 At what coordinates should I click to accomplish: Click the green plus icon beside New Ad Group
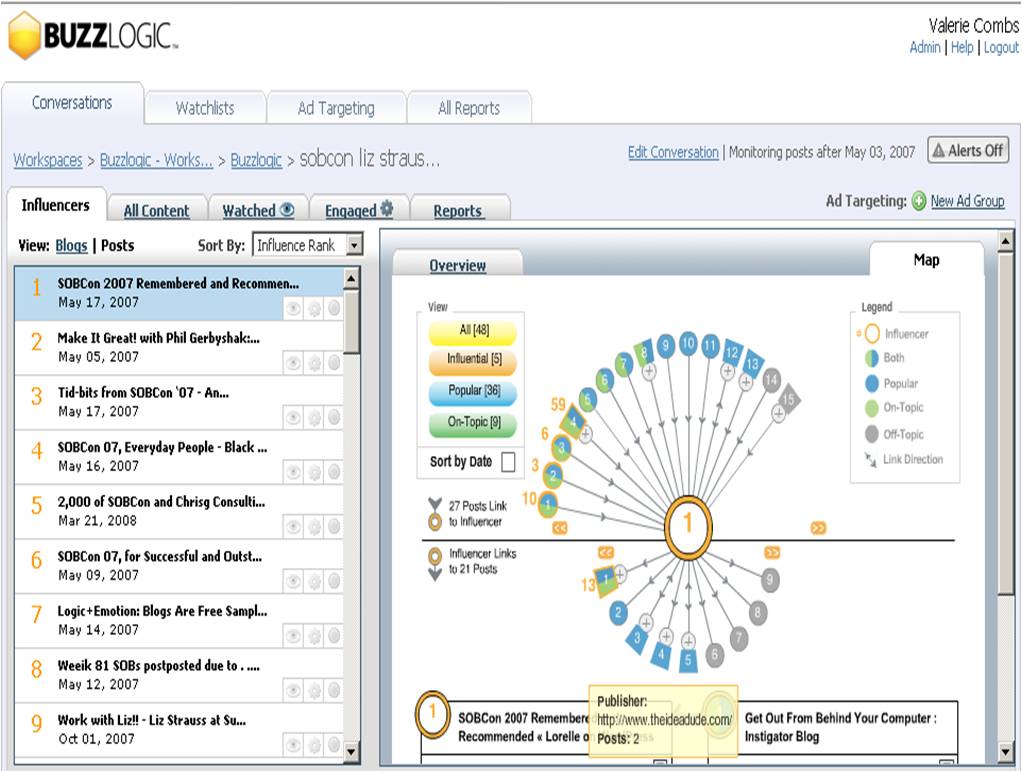pyautogui.click(x=919, y=201)
